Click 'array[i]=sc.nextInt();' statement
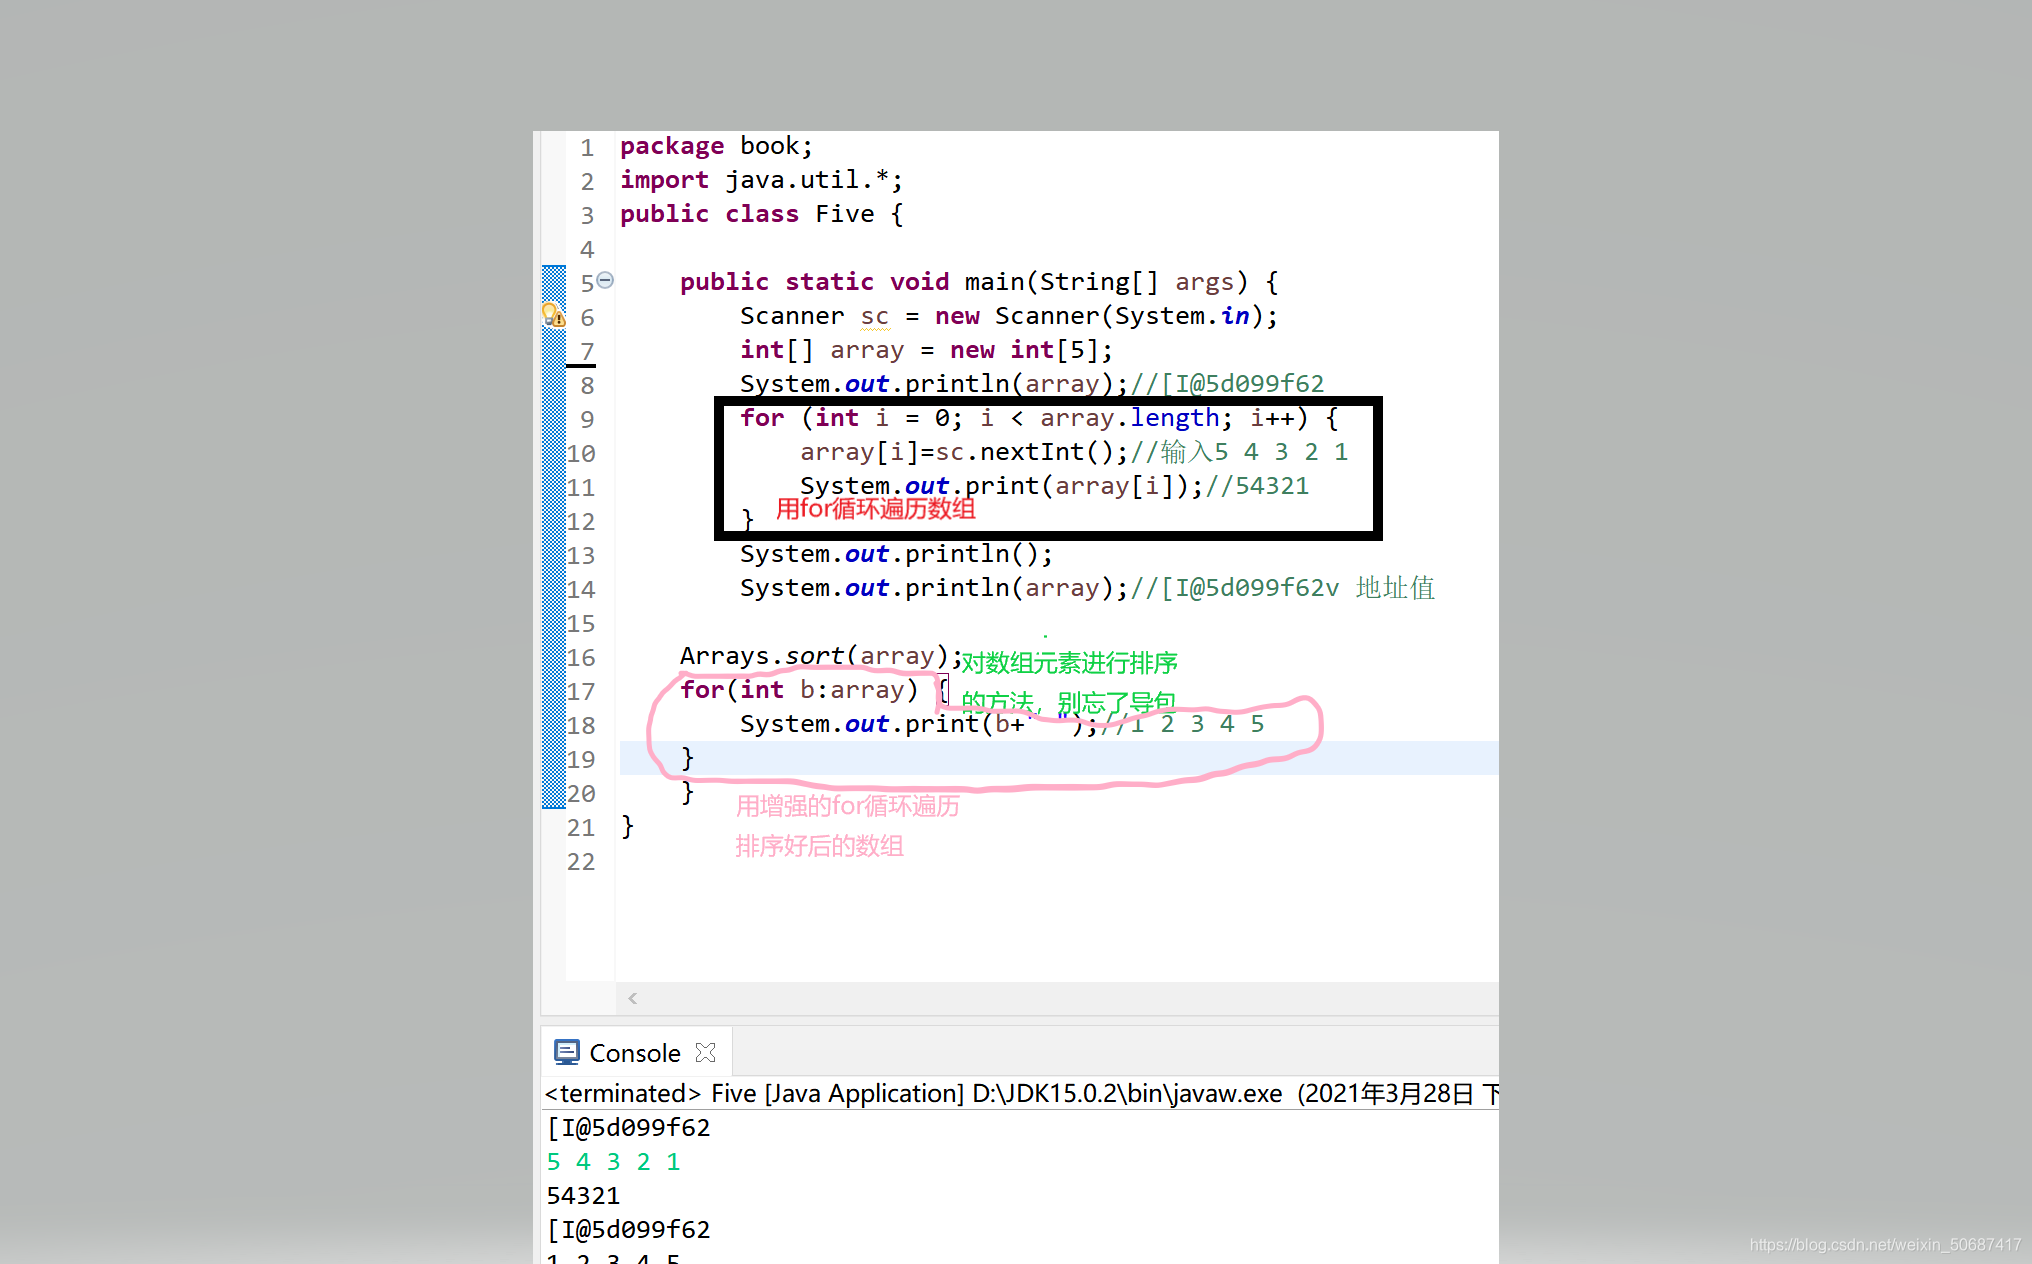The height and width of the screenshot is (1264, 2032). point(964,452)
